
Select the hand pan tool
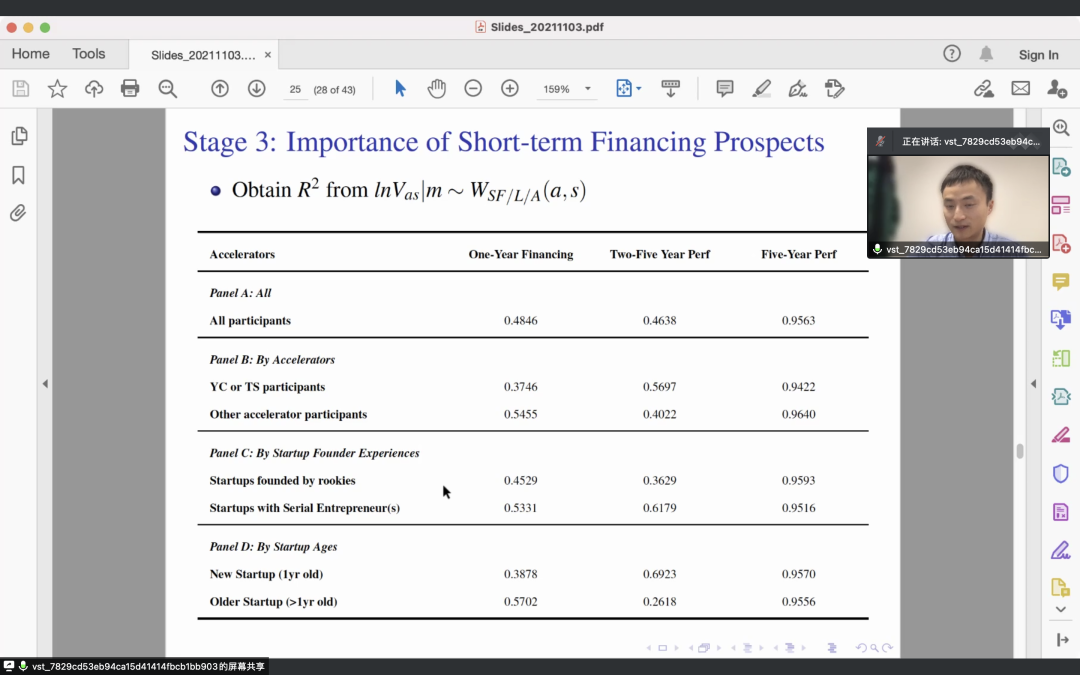point(436,89)
